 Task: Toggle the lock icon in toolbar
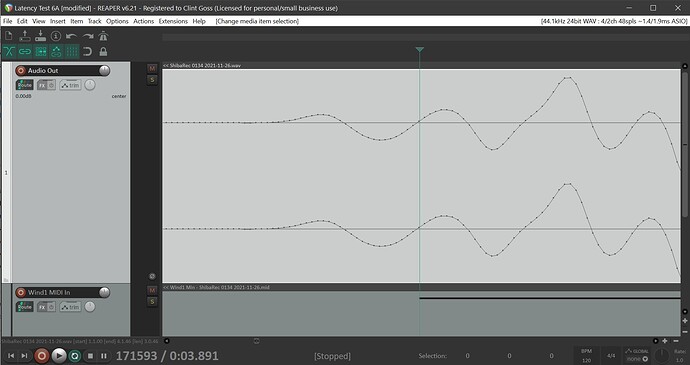click(x=103, y=52)
